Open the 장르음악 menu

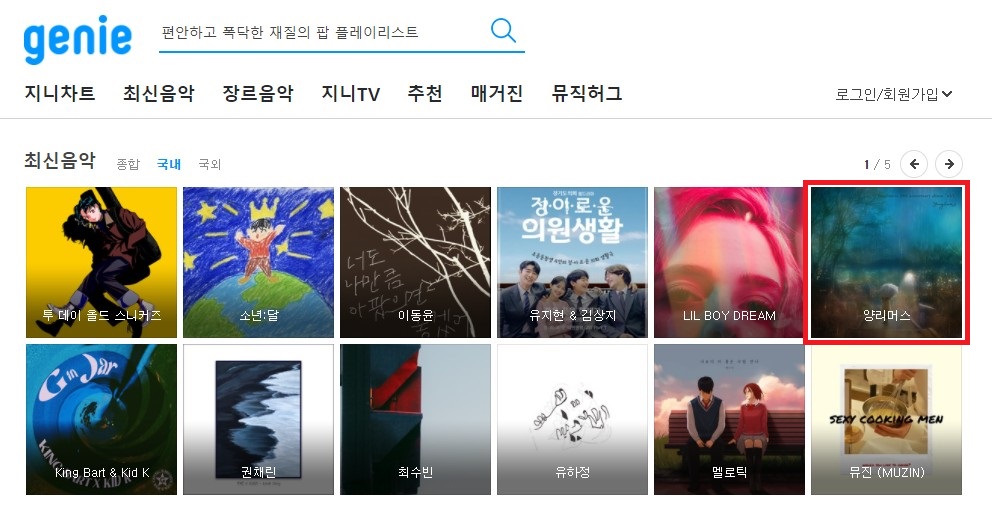click(x=258, y=94)
